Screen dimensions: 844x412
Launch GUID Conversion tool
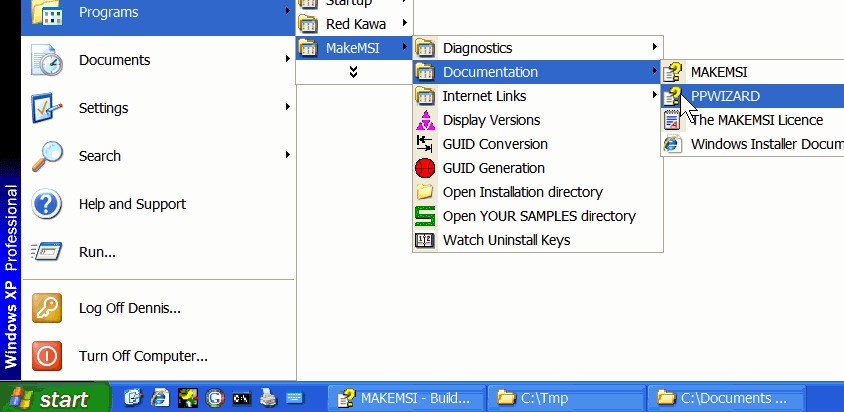495,144
